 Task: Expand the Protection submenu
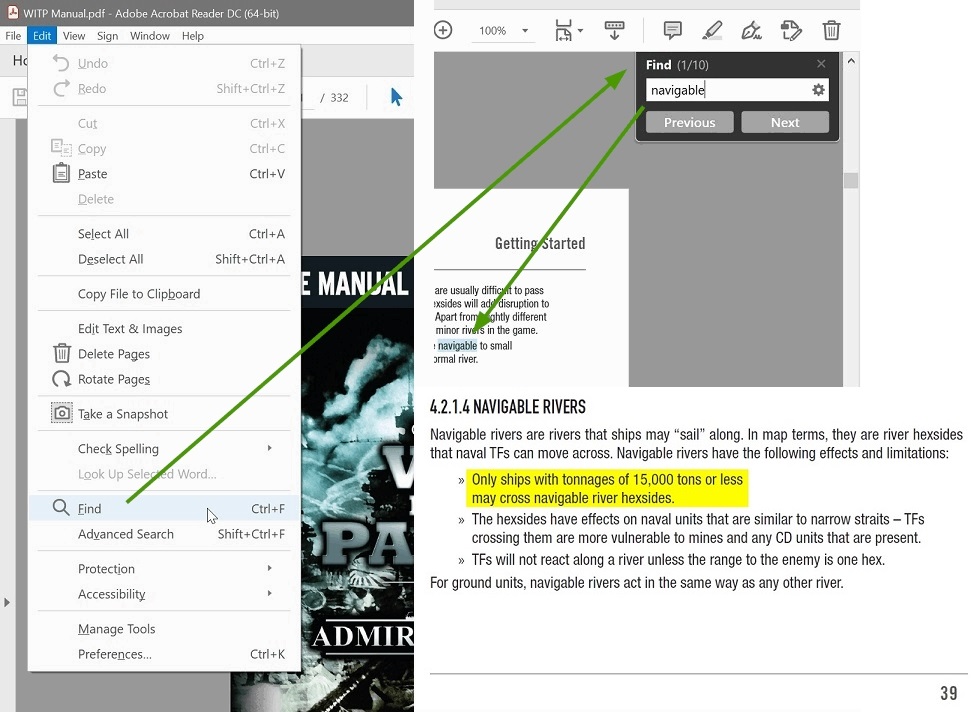[x=165, y=569]
